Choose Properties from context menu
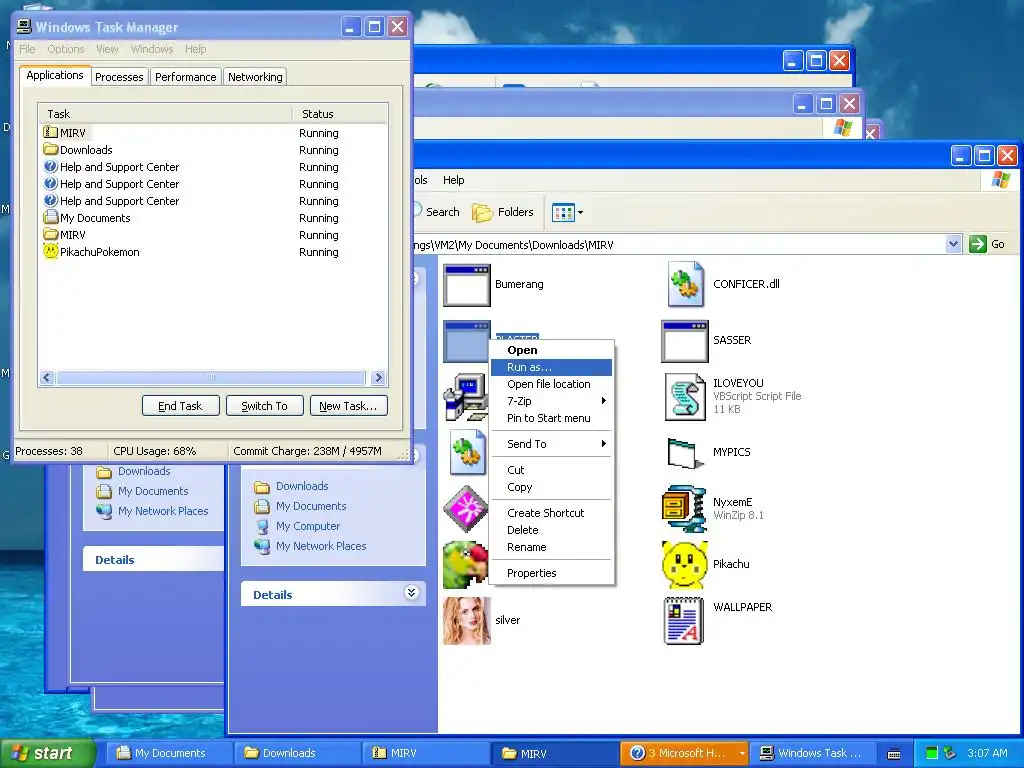The width and height of the screenshot is (1024, 768). (551, 573)
